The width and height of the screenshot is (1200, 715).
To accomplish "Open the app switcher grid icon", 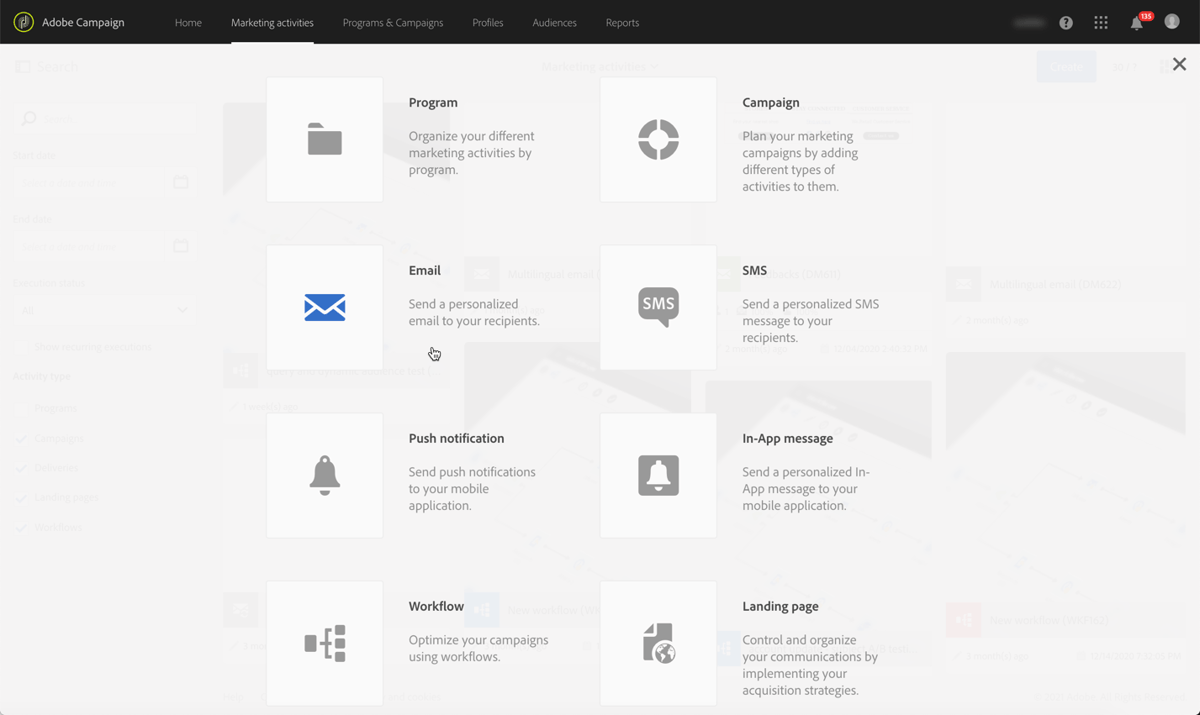I will 1100,22.
